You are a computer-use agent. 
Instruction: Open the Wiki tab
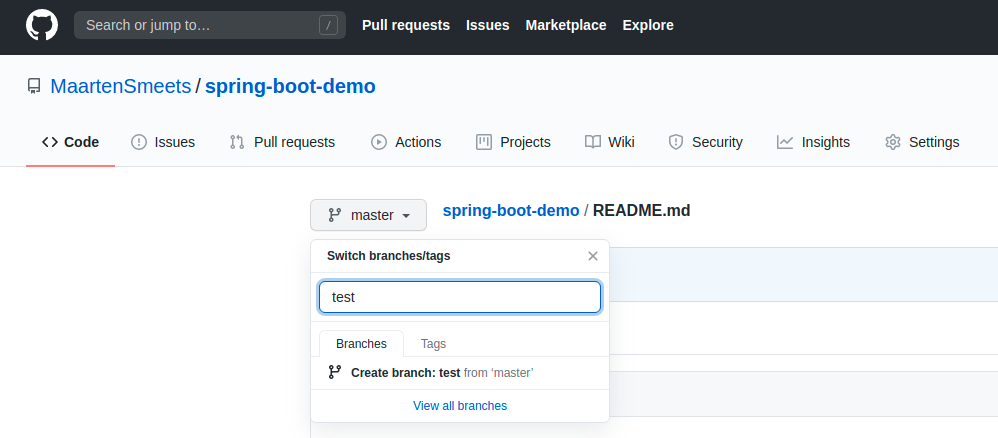pos(609,142)
